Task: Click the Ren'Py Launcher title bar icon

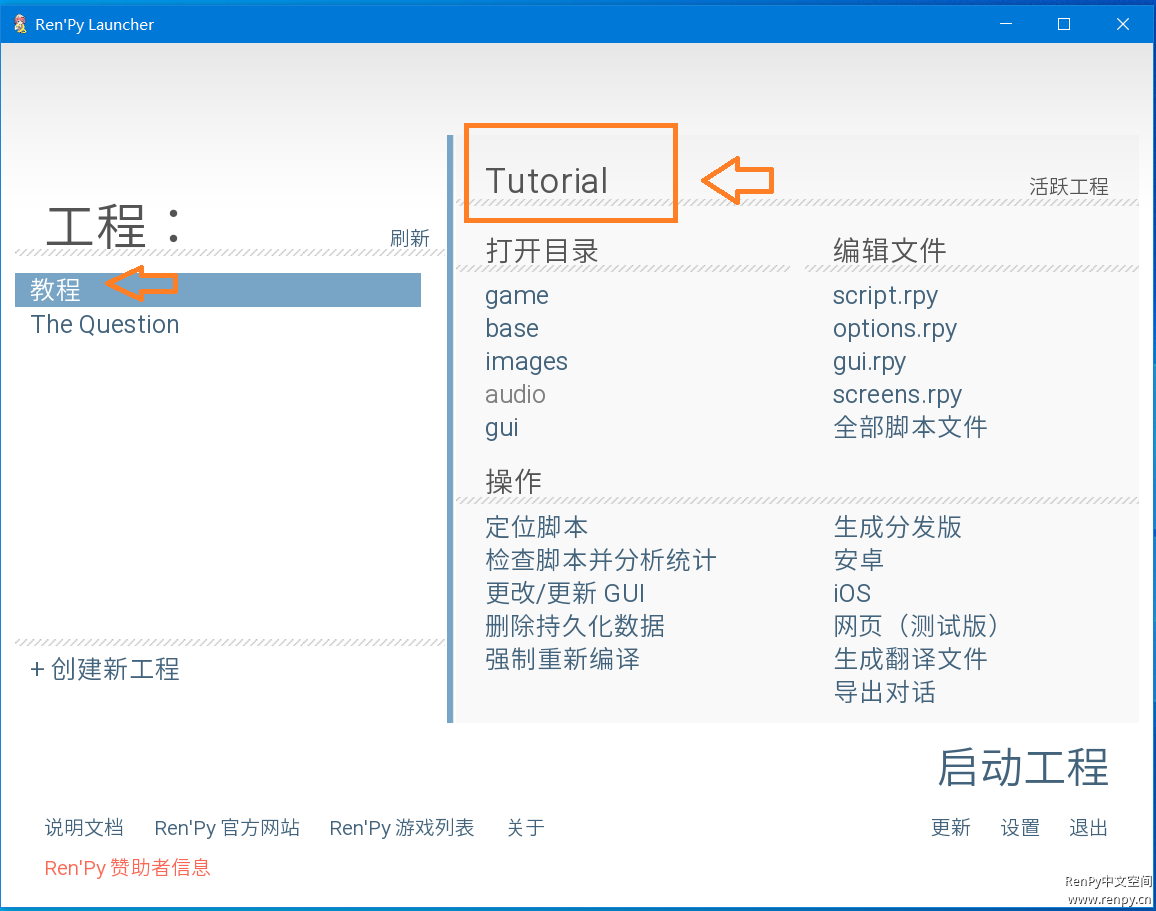Action: click(20, 24)
